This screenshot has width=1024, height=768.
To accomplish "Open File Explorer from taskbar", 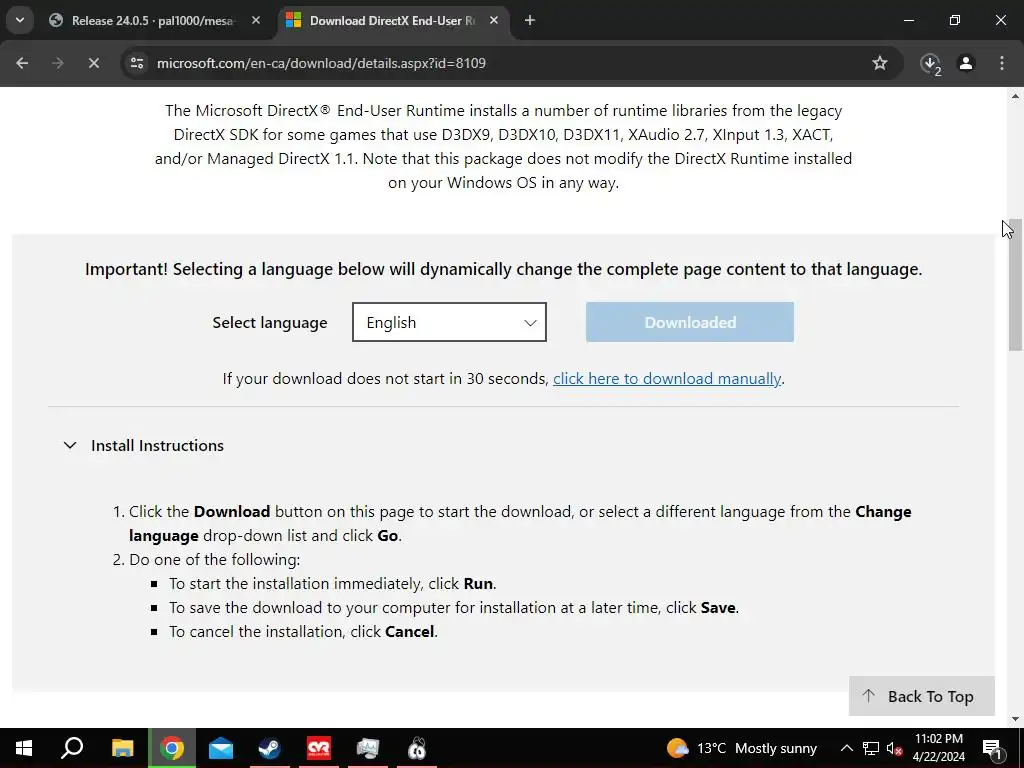I will (x=122, y=748).
